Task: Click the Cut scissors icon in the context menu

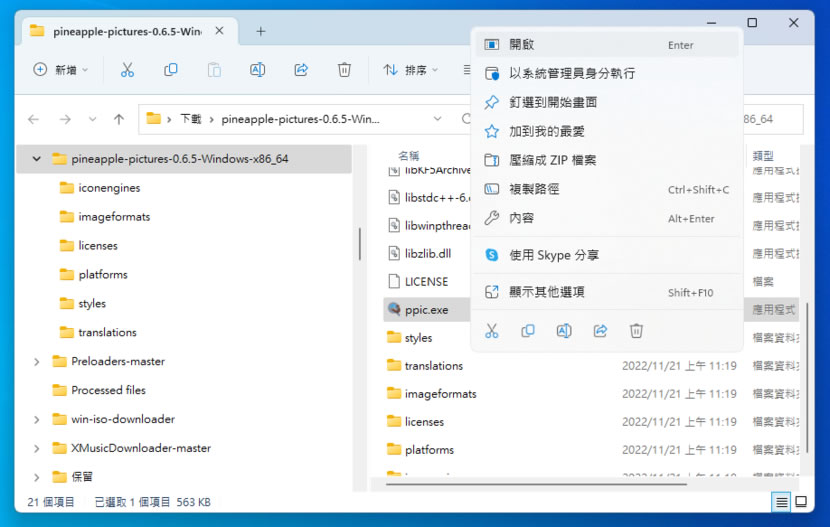Action: coord(492,331)
